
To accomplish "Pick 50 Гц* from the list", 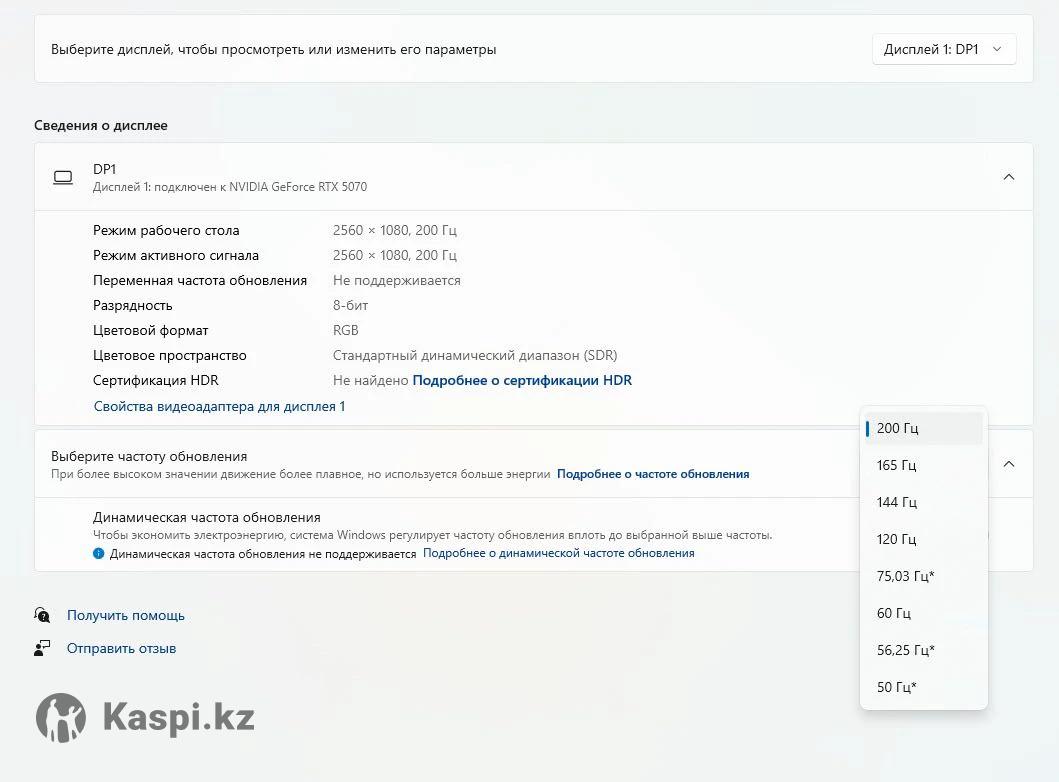I will click(896, 687).
